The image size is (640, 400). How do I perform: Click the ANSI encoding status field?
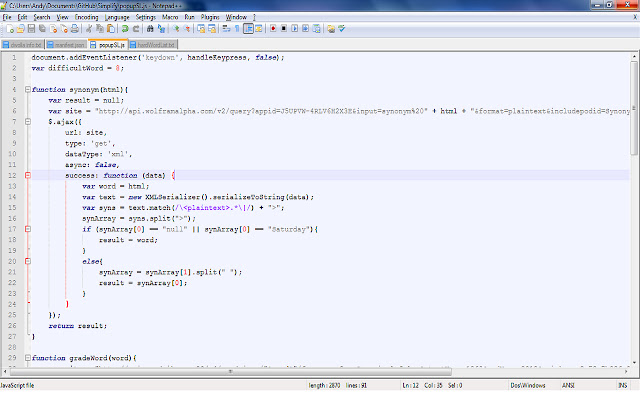568,386
